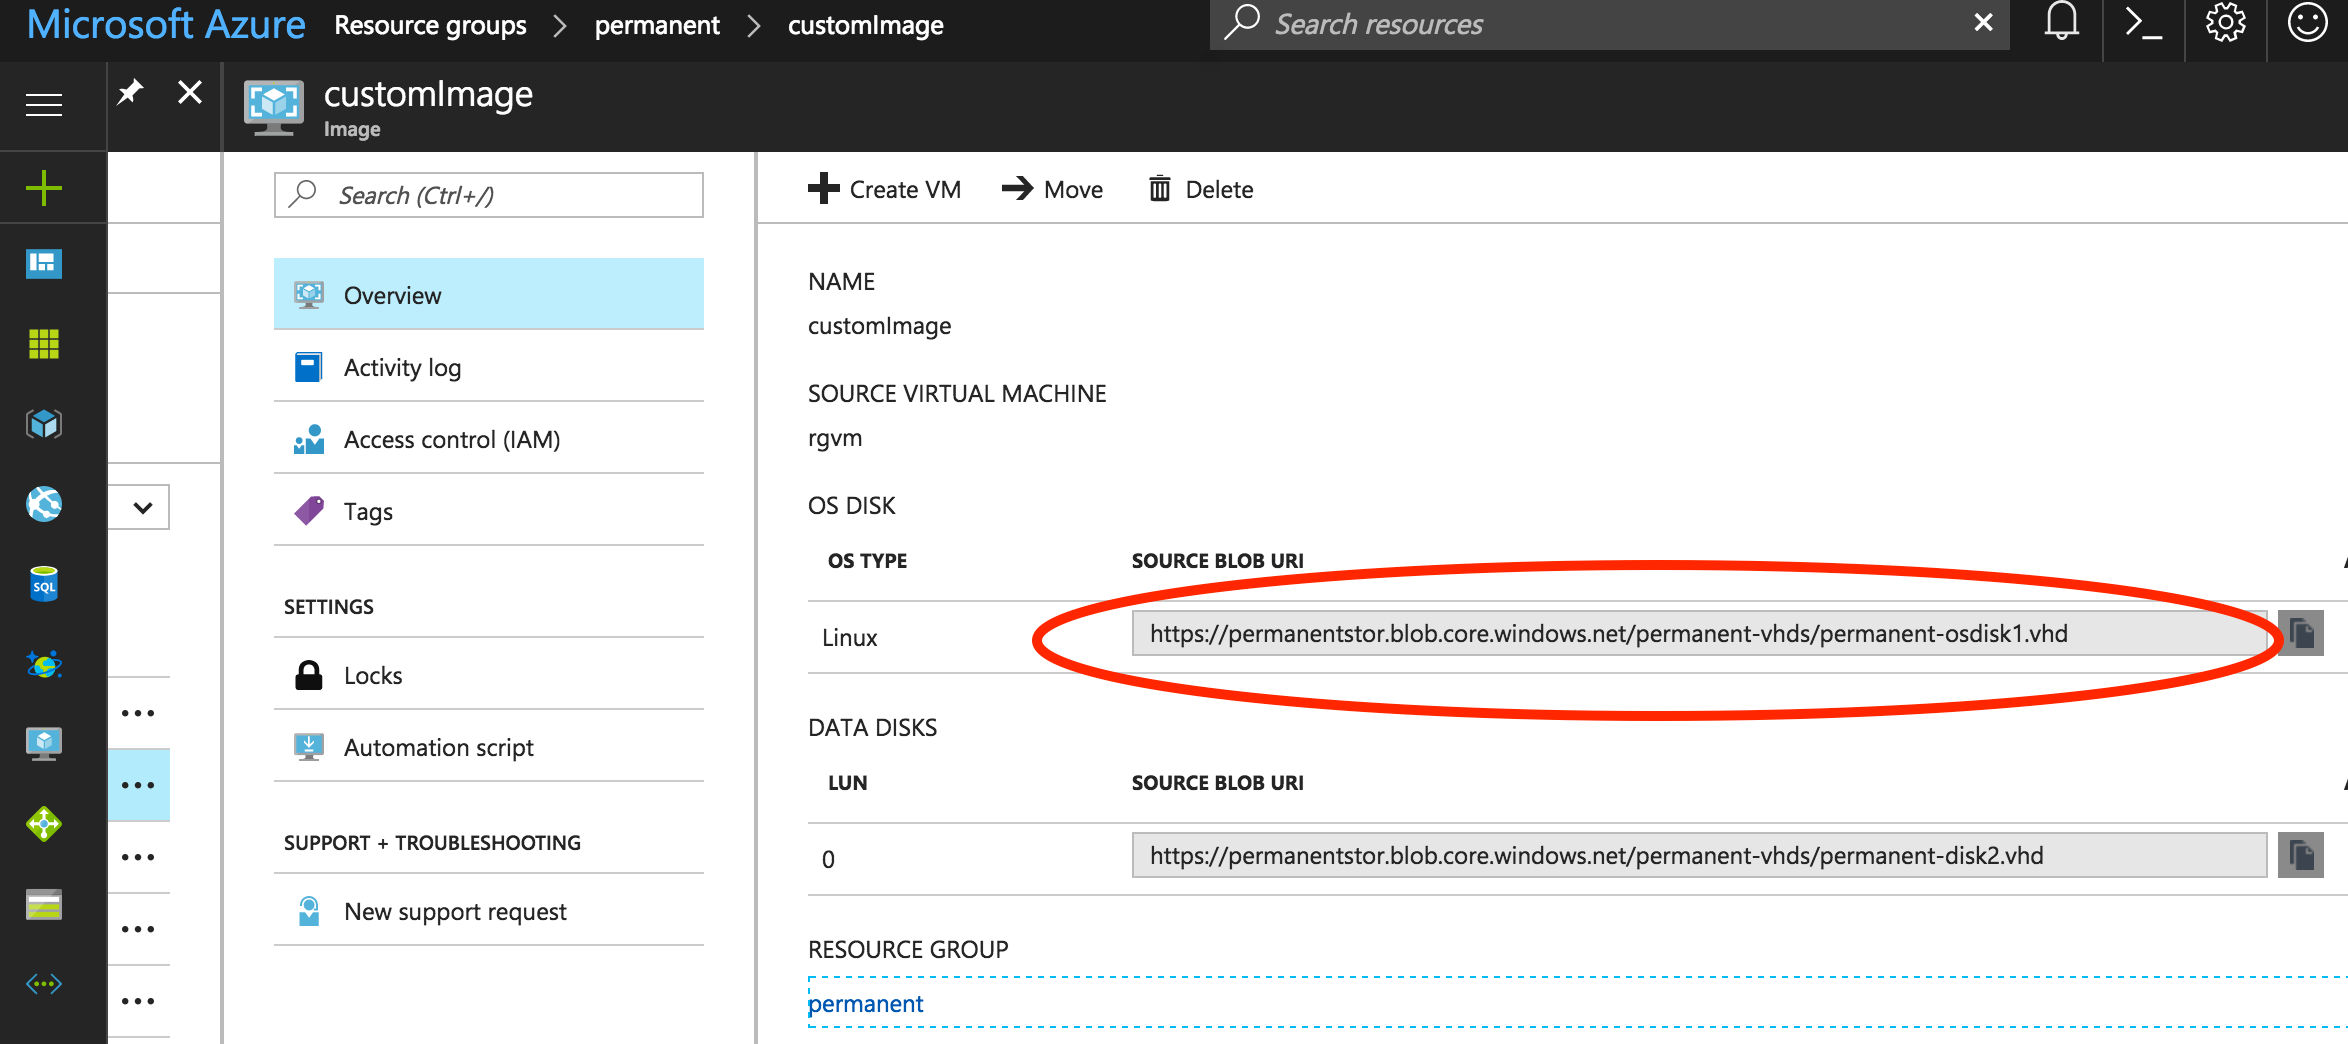
Task: Click Create VM
Action: [884, 189]
